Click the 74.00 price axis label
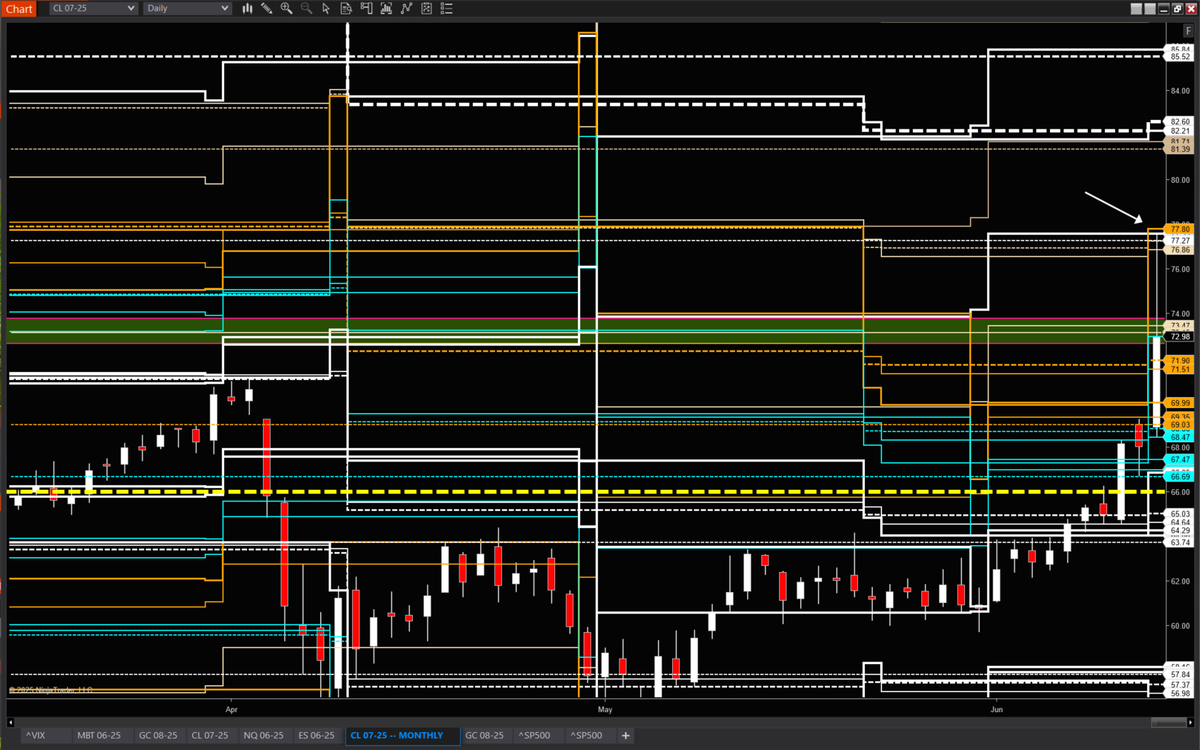 (x=1180, y=314)
